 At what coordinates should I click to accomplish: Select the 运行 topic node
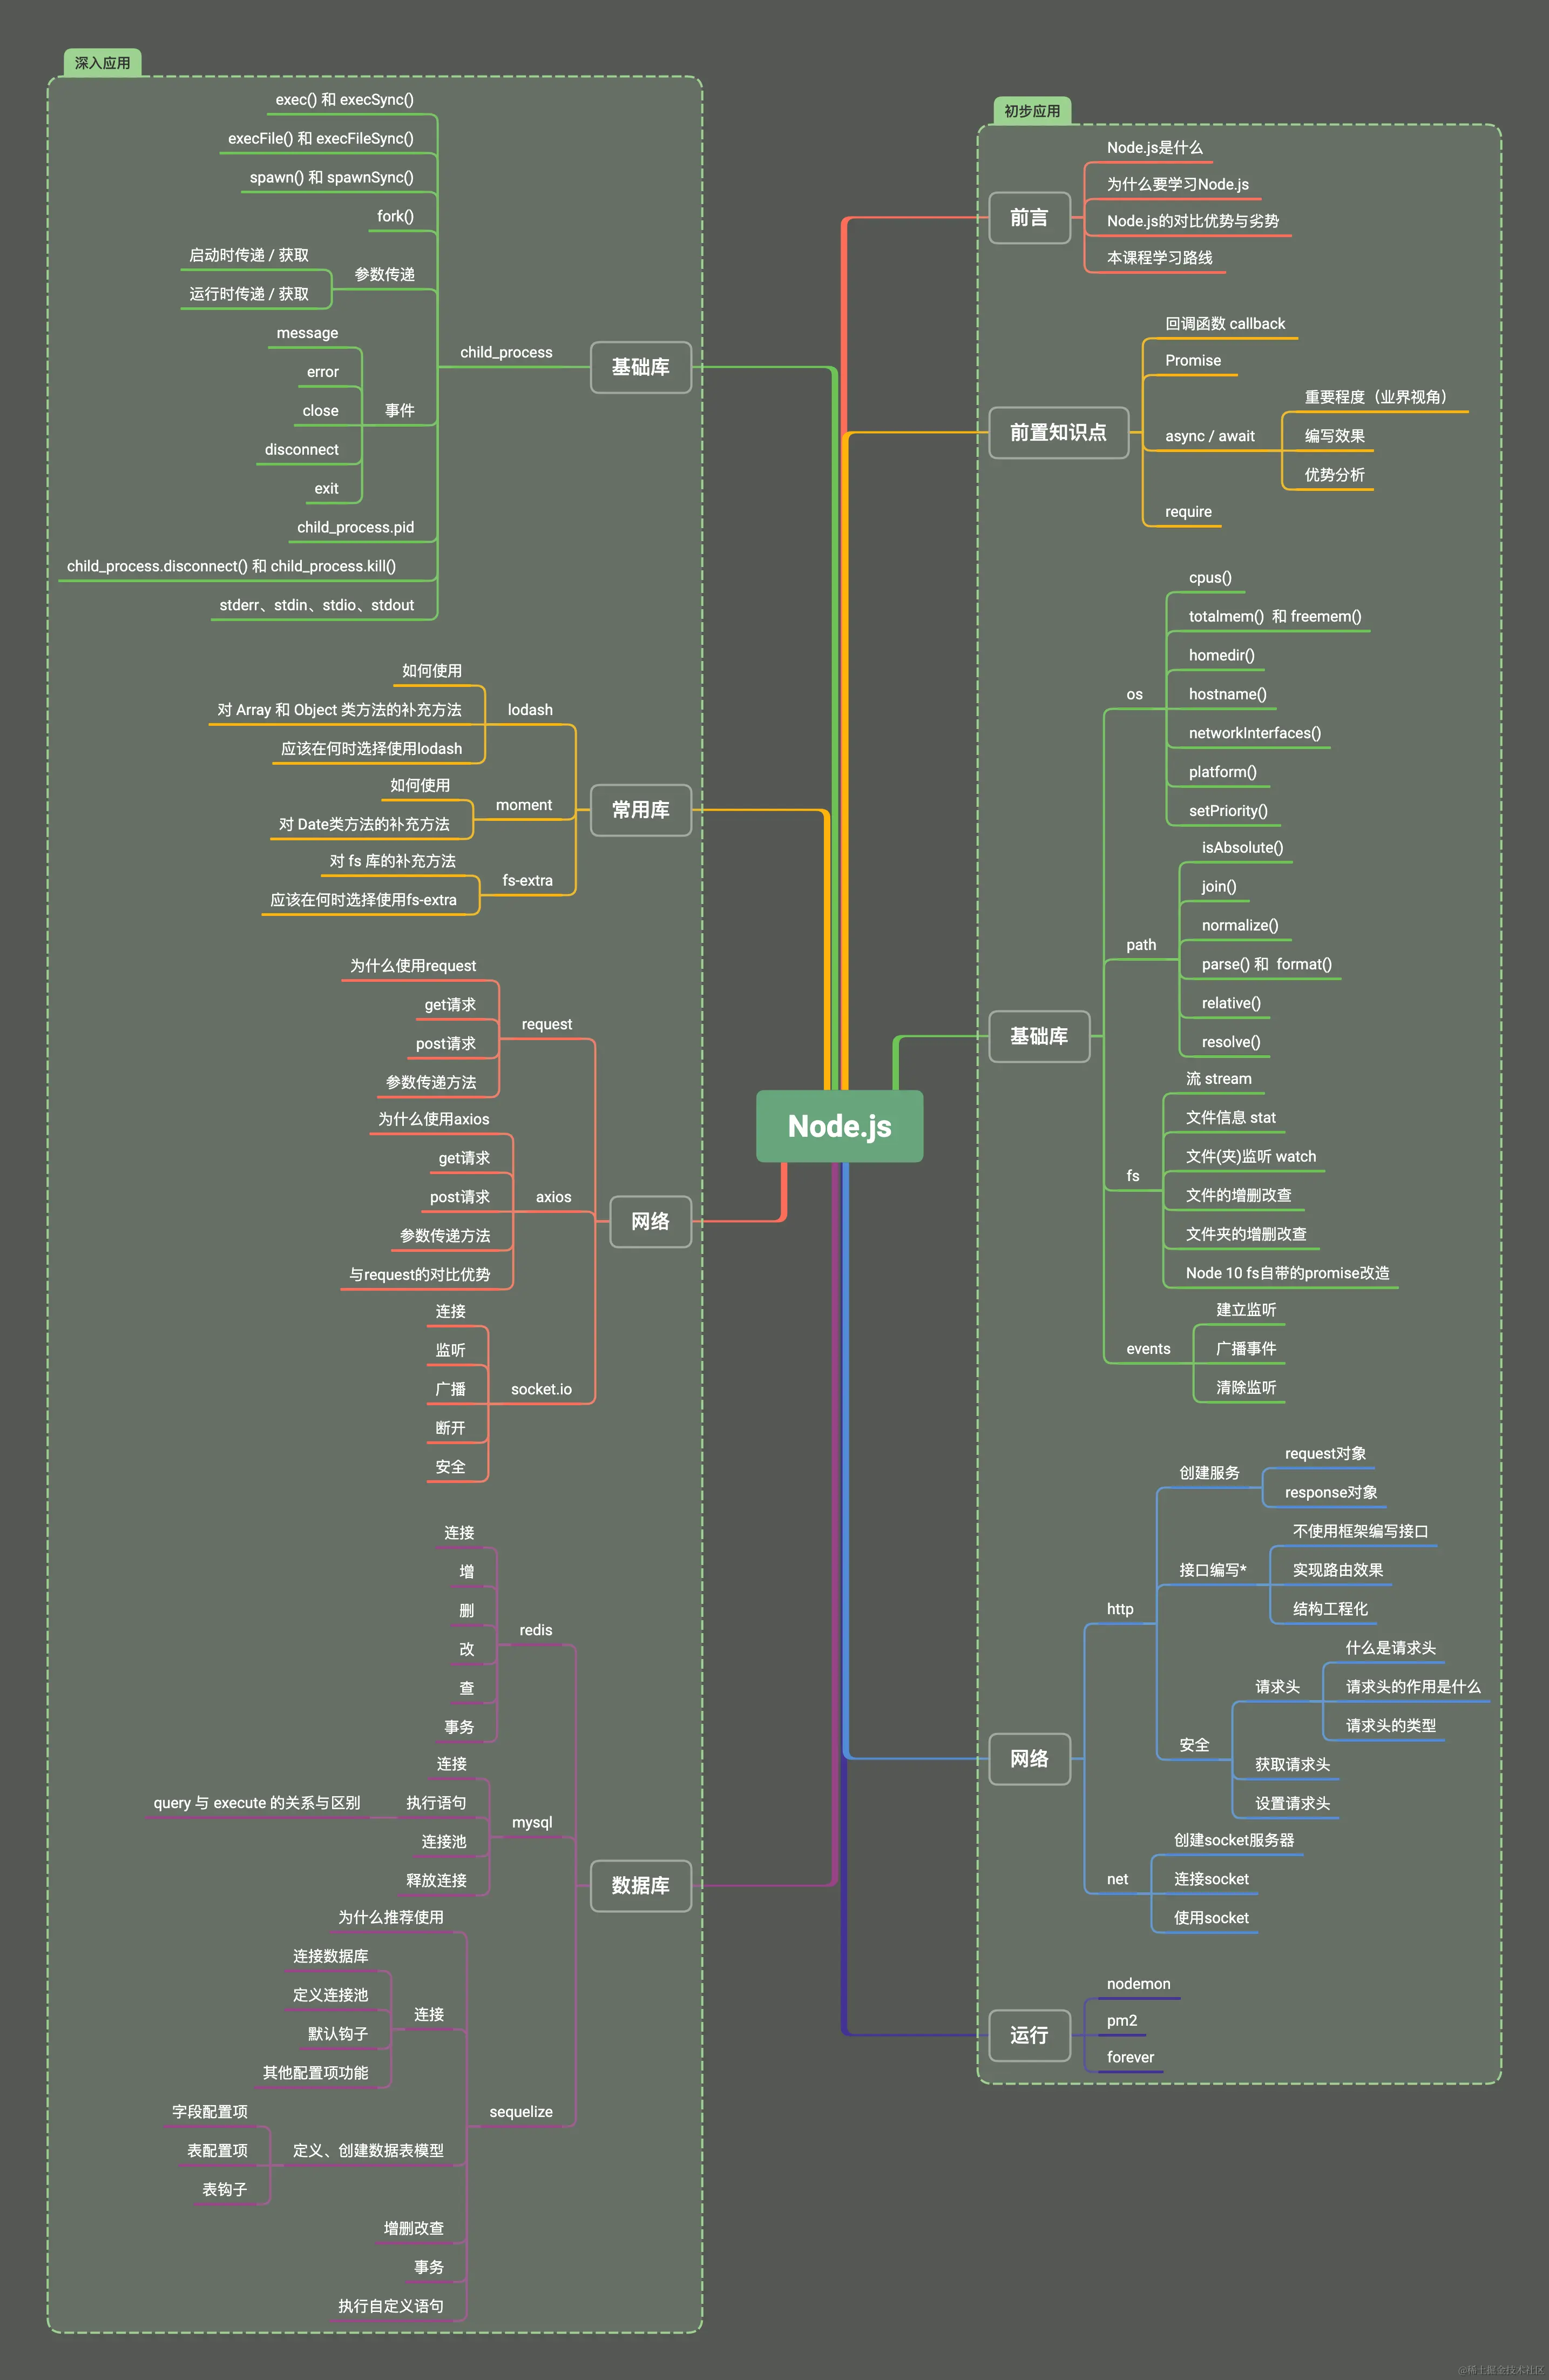[x=1029, y=2035]
